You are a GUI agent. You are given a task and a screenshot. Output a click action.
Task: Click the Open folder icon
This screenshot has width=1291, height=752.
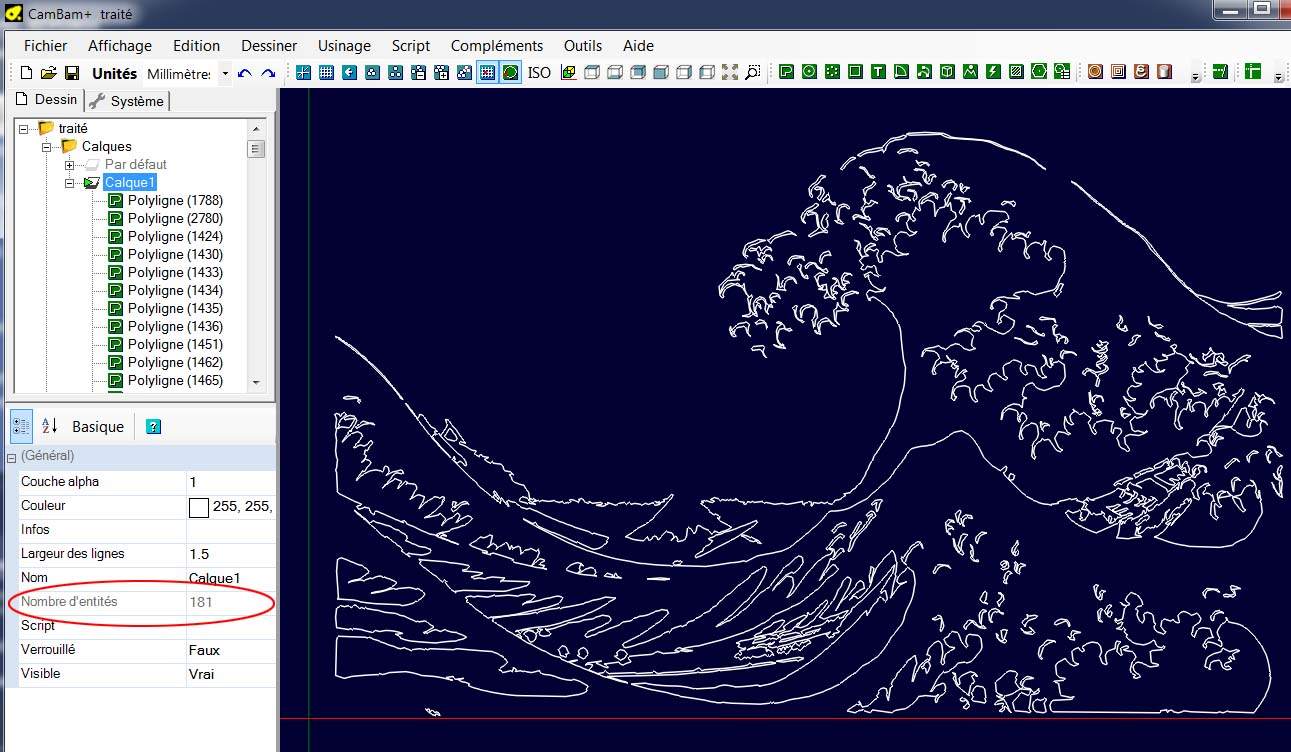point(48,73)
